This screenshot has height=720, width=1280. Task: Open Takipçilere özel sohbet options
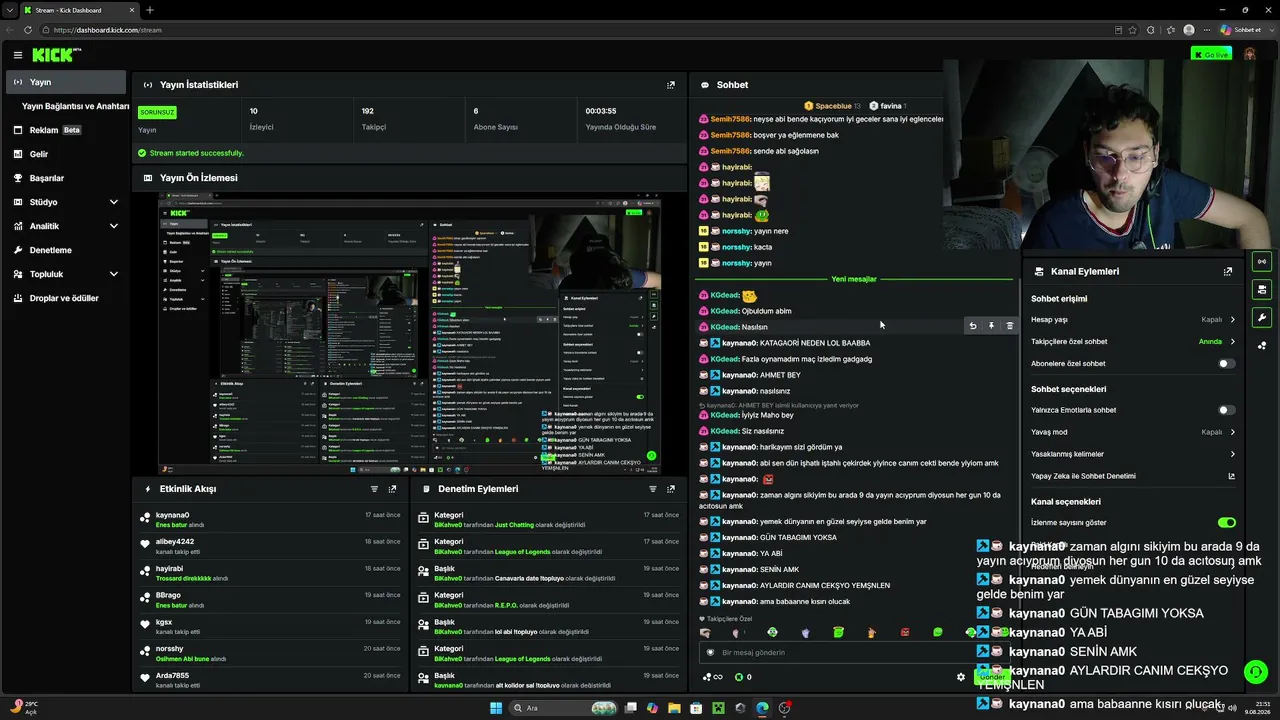1133,342
